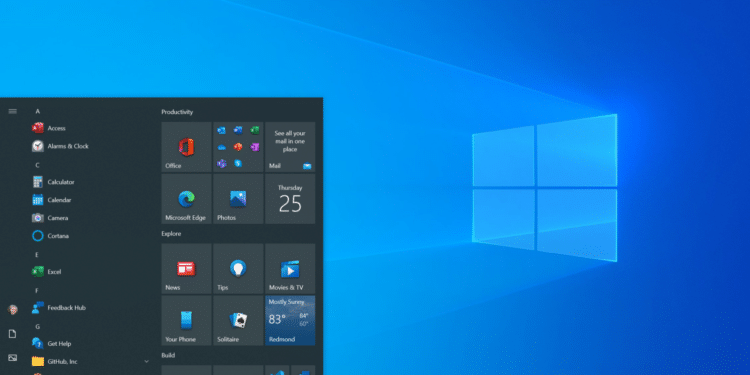The width and height of the screenshot is (750, 375).
Task: Click OneNote icon in Office folder tile
Action: (255, 147)
